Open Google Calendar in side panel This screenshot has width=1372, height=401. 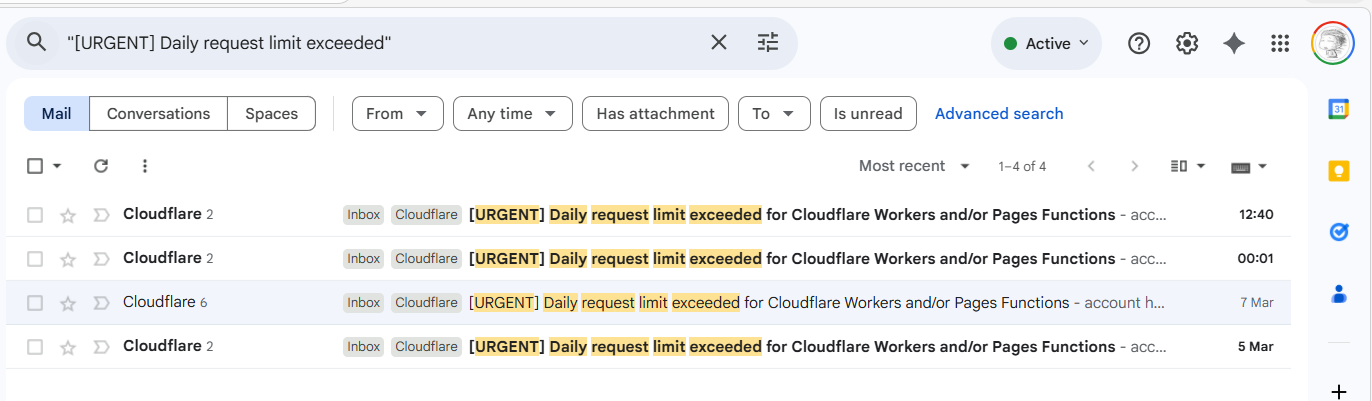coord(1339,109)
